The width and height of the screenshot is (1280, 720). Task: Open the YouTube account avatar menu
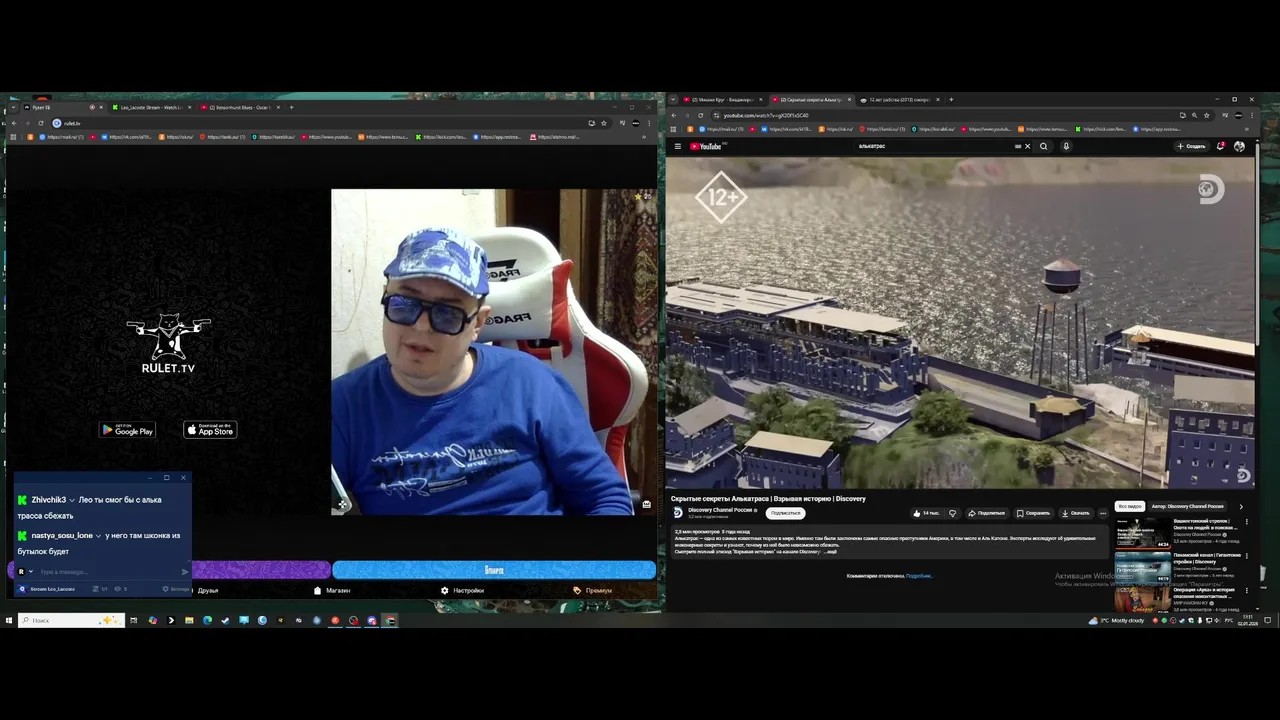(x=1240, y=146)
